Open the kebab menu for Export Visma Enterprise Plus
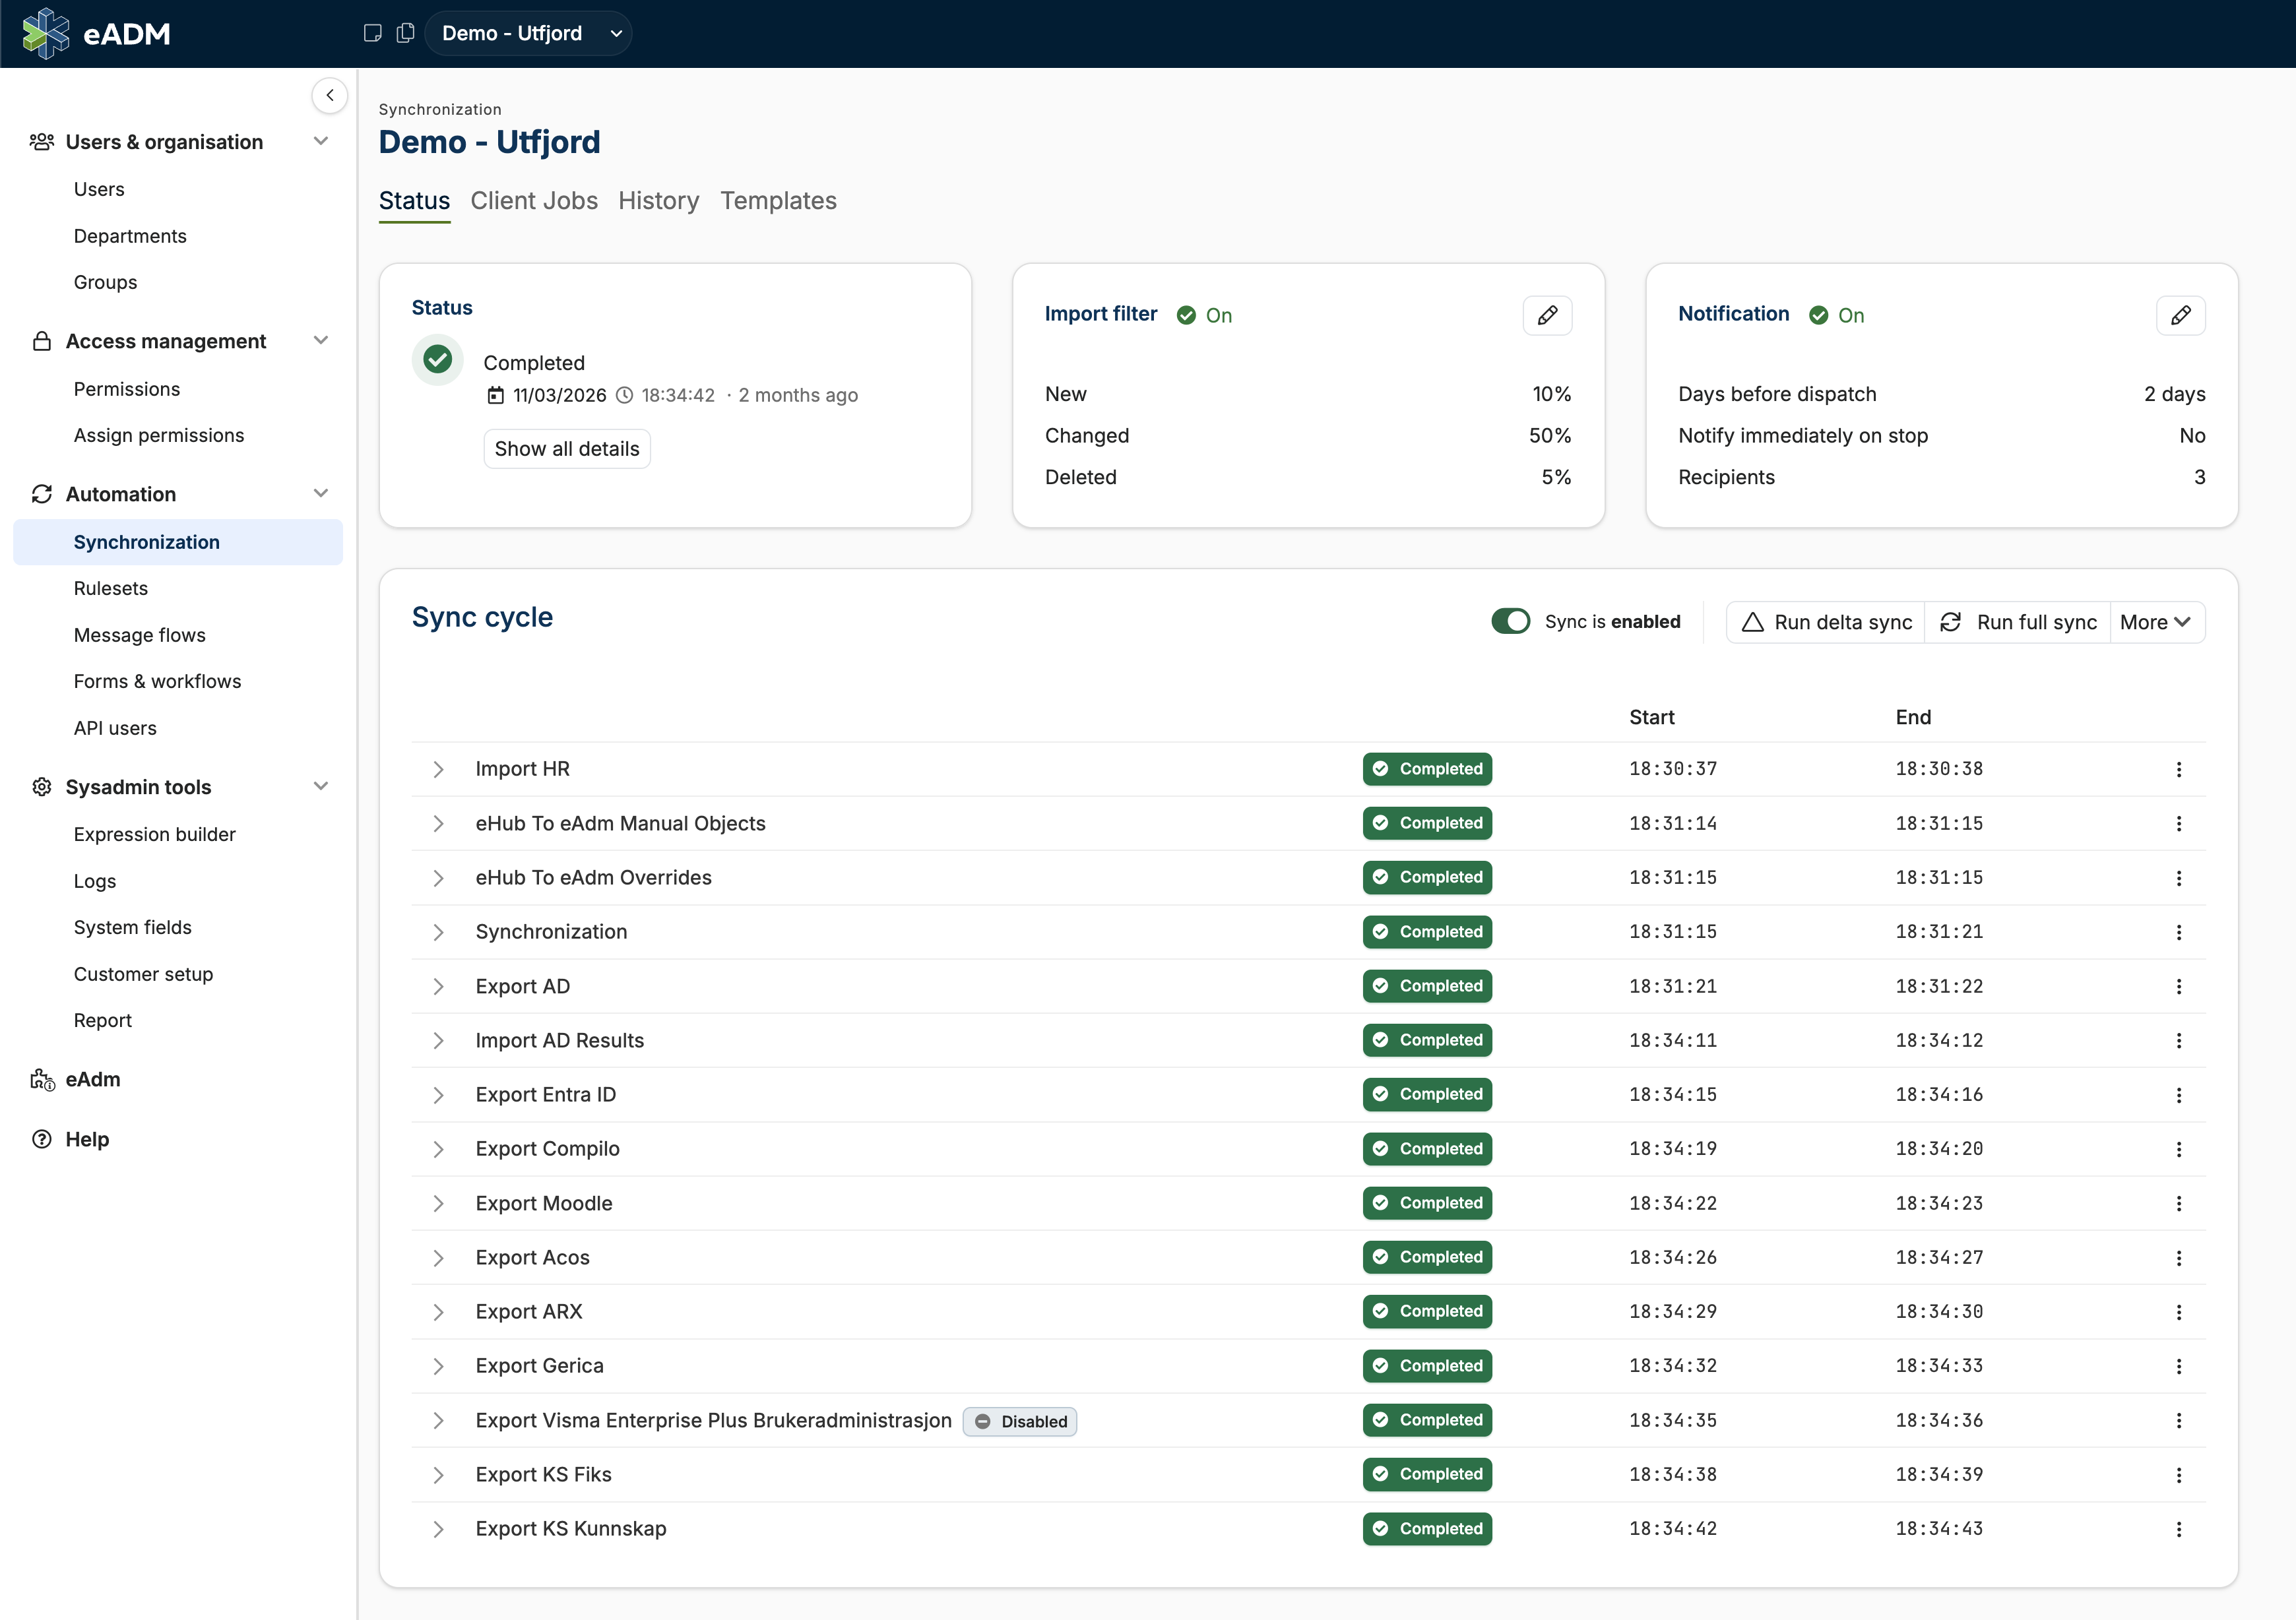The width and height of the screenshot is (2296, 1620). (x=2178, y=1420)
